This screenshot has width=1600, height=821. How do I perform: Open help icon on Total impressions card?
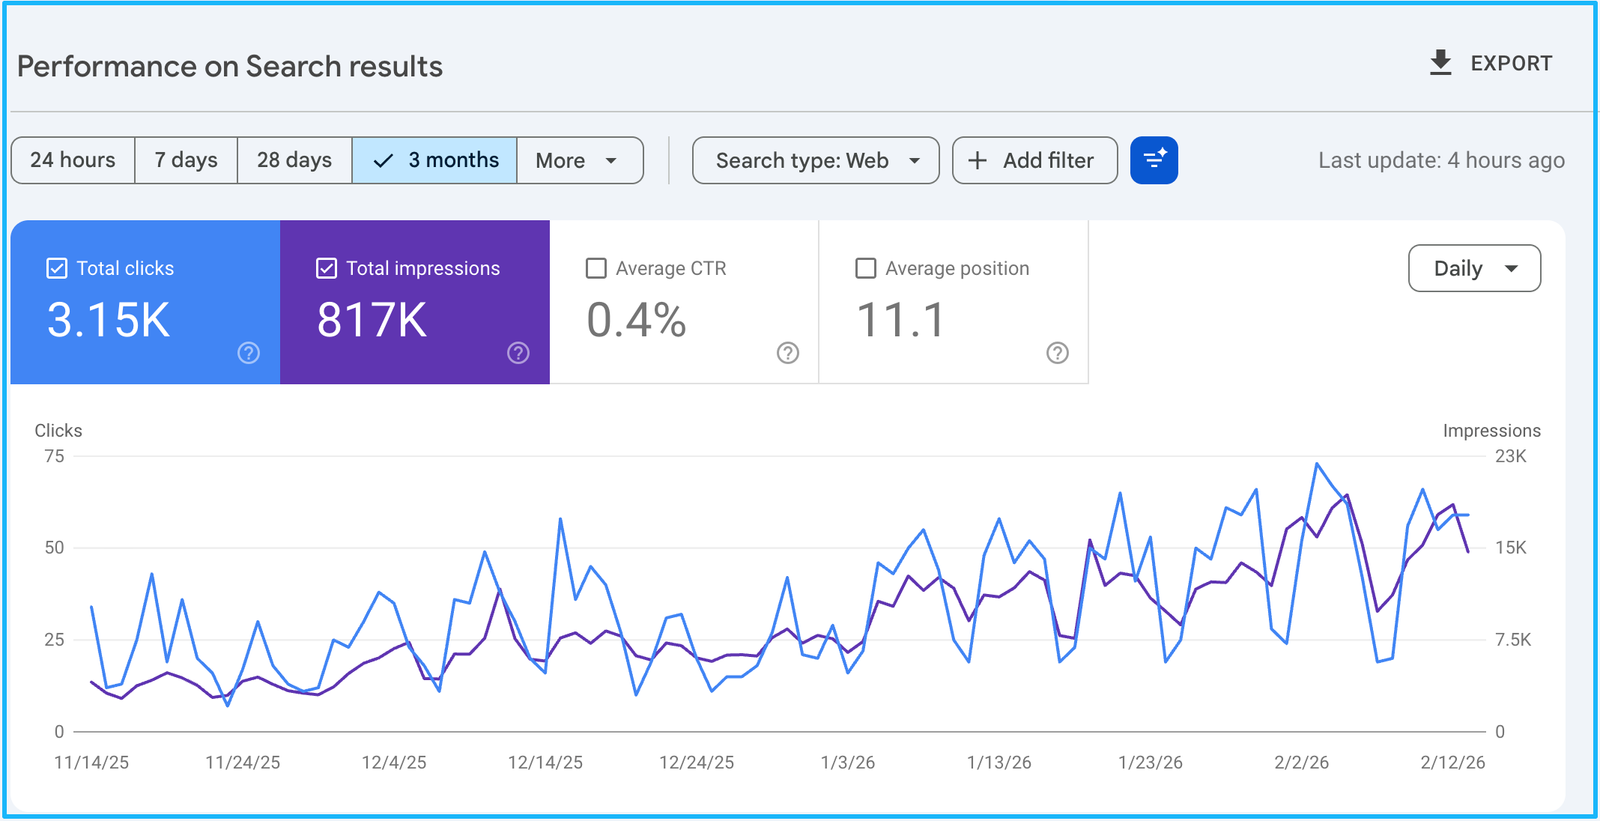pyautogui.click(x=518, y=353)
